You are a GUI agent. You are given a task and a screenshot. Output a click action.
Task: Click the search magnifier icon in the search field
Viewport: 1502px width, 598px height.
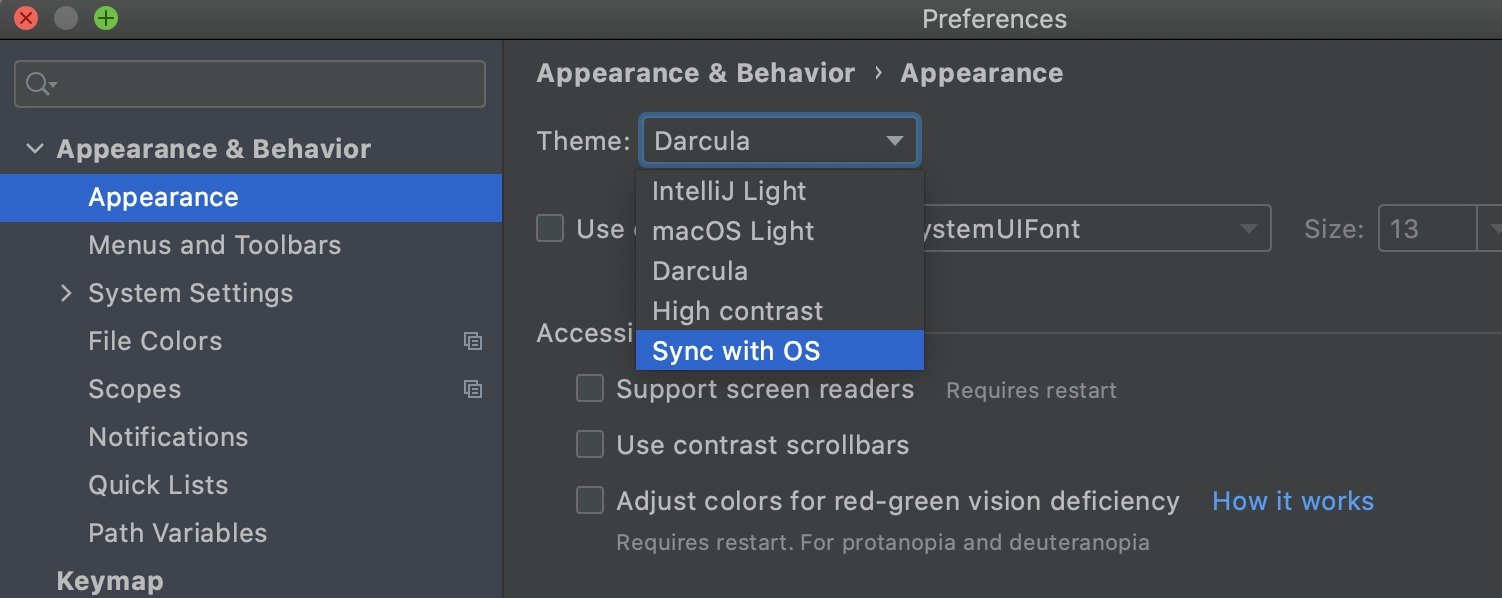tap(40, 84)
